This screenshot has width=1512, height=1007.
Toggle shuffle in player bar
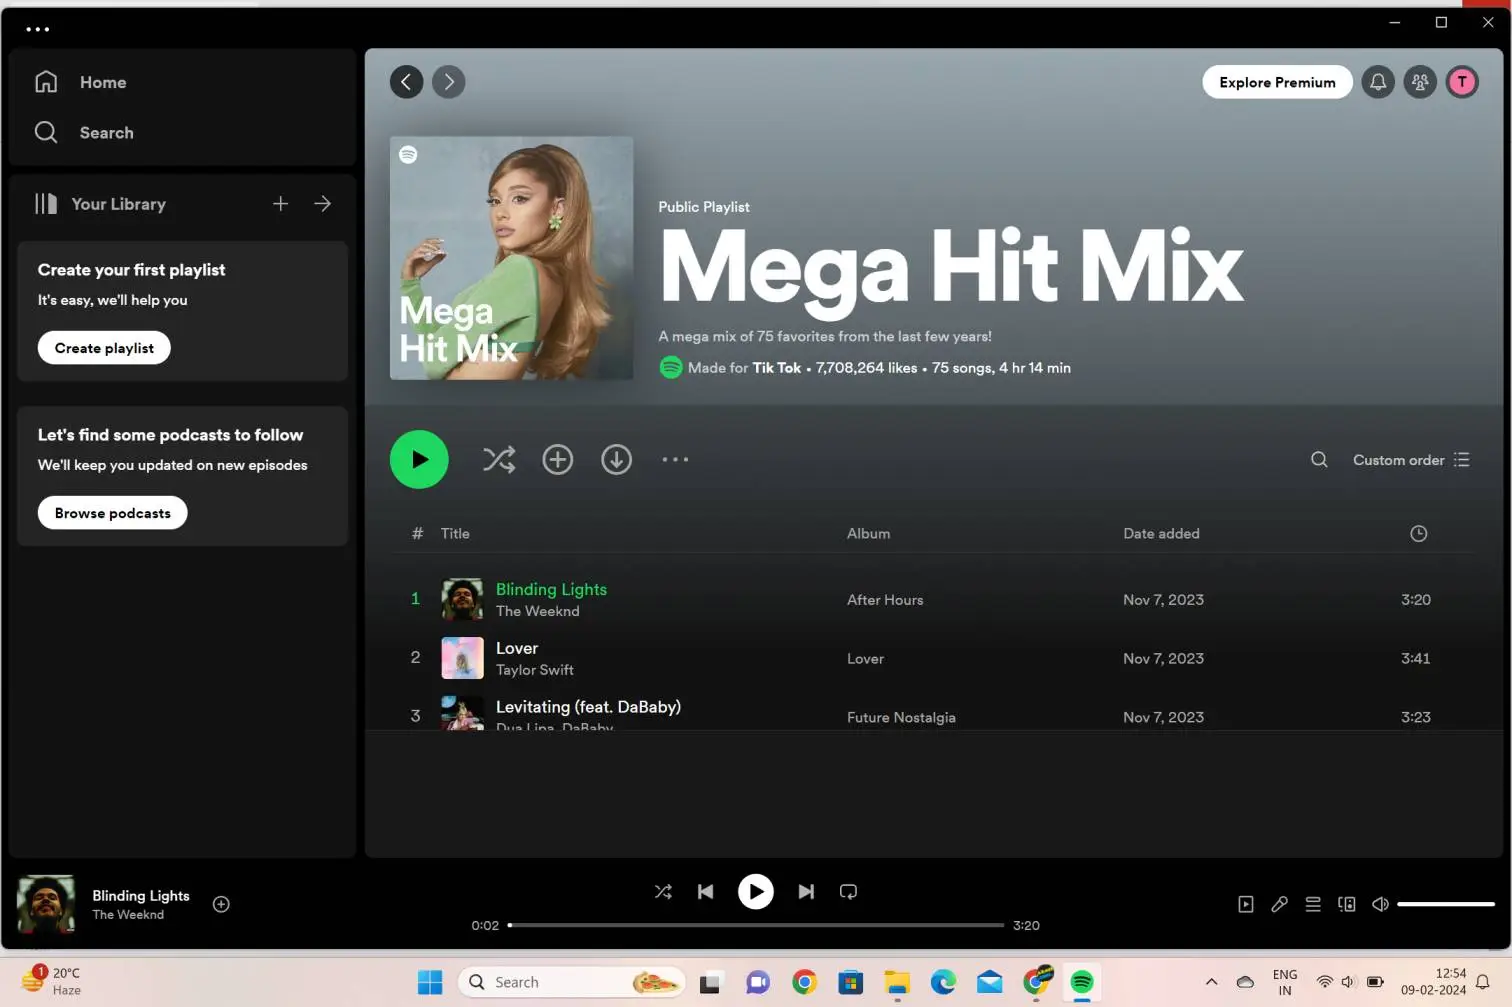click(663, 892)
